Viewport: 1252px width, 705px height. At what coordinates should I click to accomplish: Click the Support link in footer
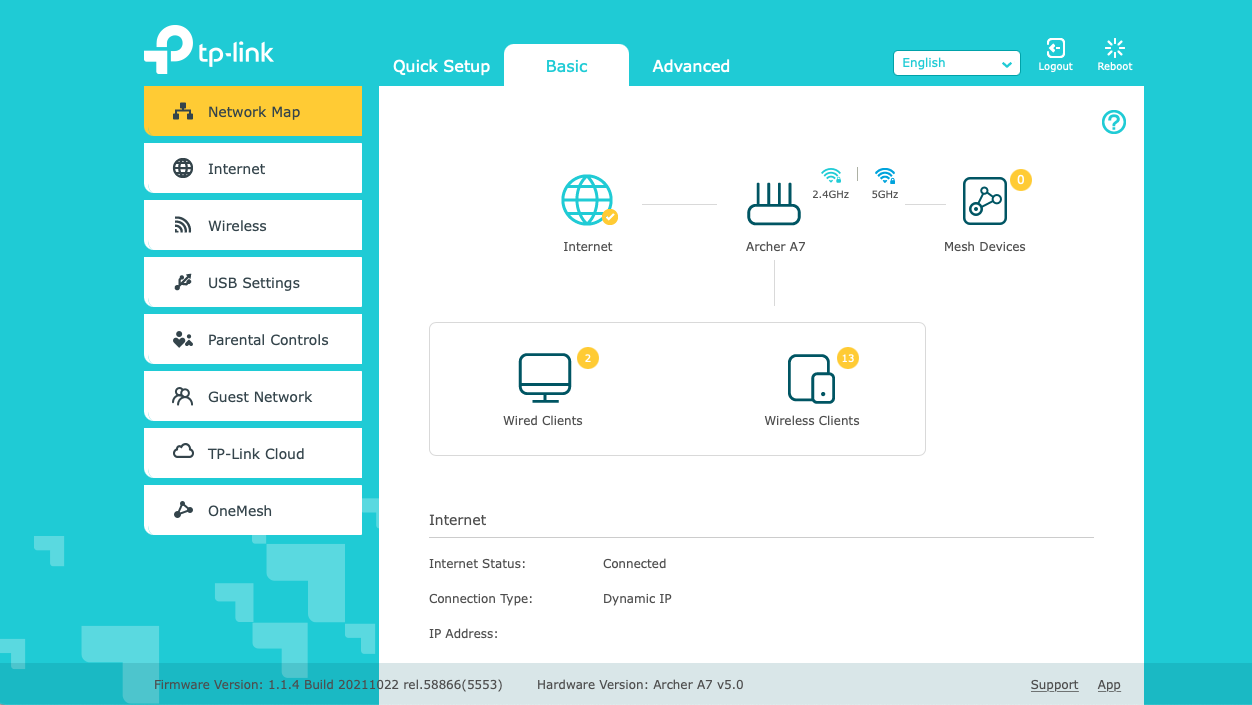[x=1054, y=685]
